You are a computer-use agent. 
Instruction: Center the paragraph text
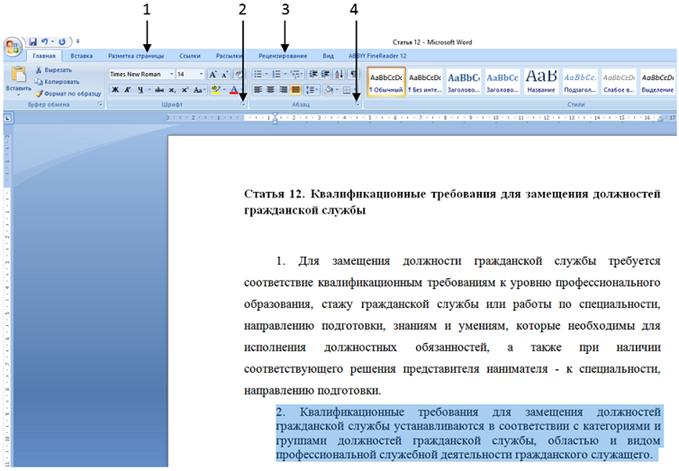[271, 90]
